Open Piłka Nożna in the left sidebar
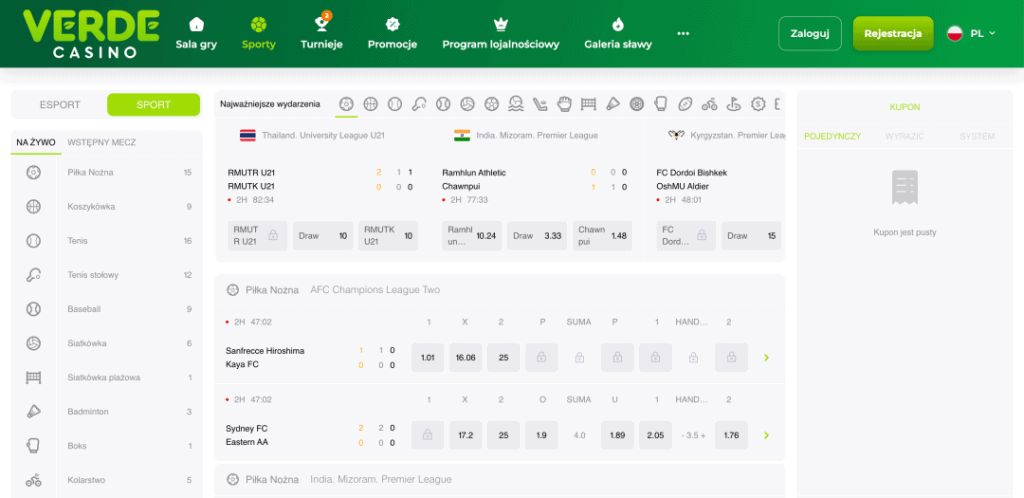 pyautogui.click(x=106, y=173)
